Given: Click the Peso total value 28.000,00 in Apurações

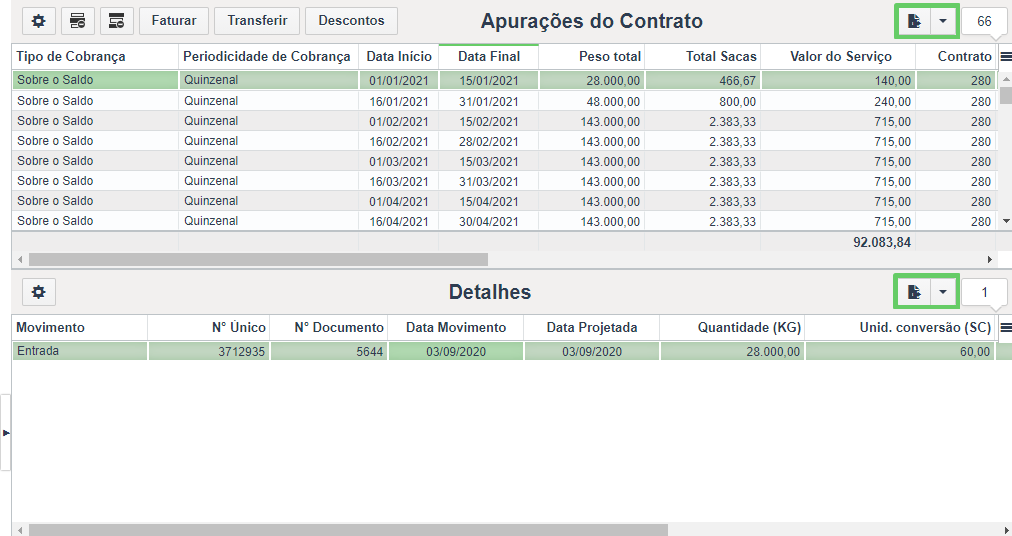Looking at the screenshot, I should click(592, 81).
